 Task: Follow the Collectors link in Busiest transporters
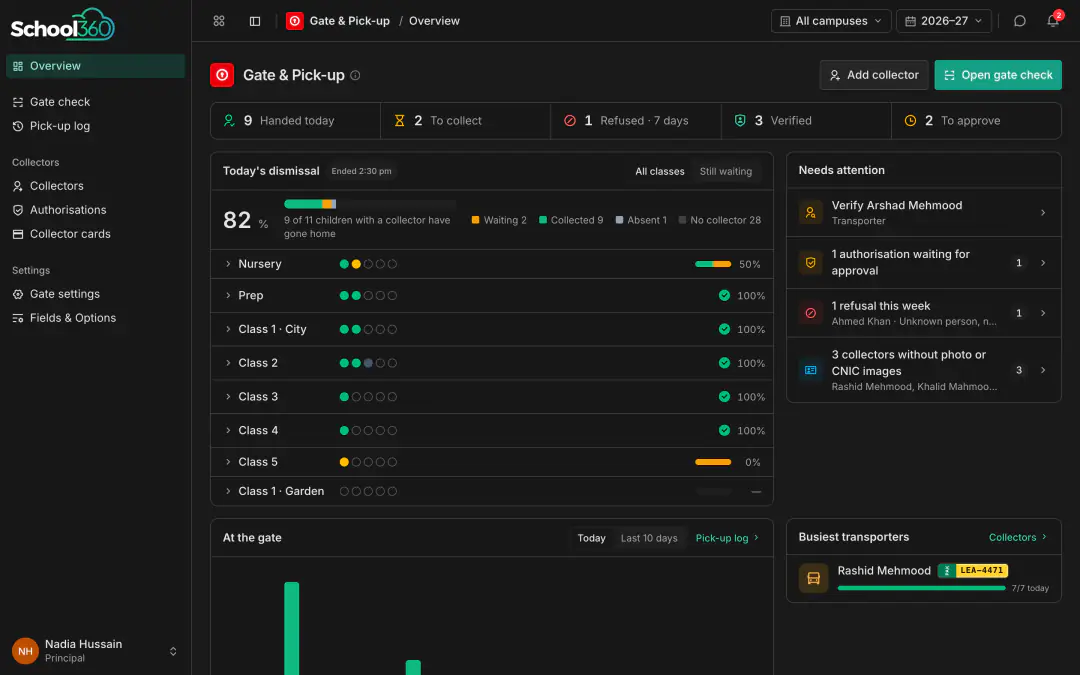coord(1017,537)
